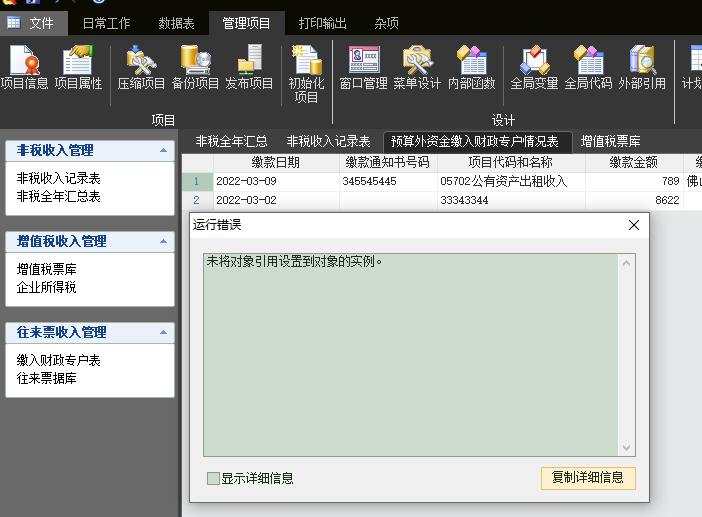The width and height of the screenshot is (702, 517).
Task: Select the 33343344 cell
Action: [x=511, y=200]
